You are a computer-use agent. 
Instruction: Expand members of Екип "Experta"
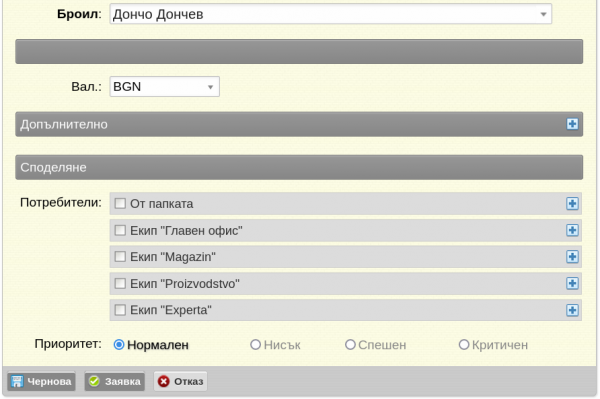[x=572, y=310]
